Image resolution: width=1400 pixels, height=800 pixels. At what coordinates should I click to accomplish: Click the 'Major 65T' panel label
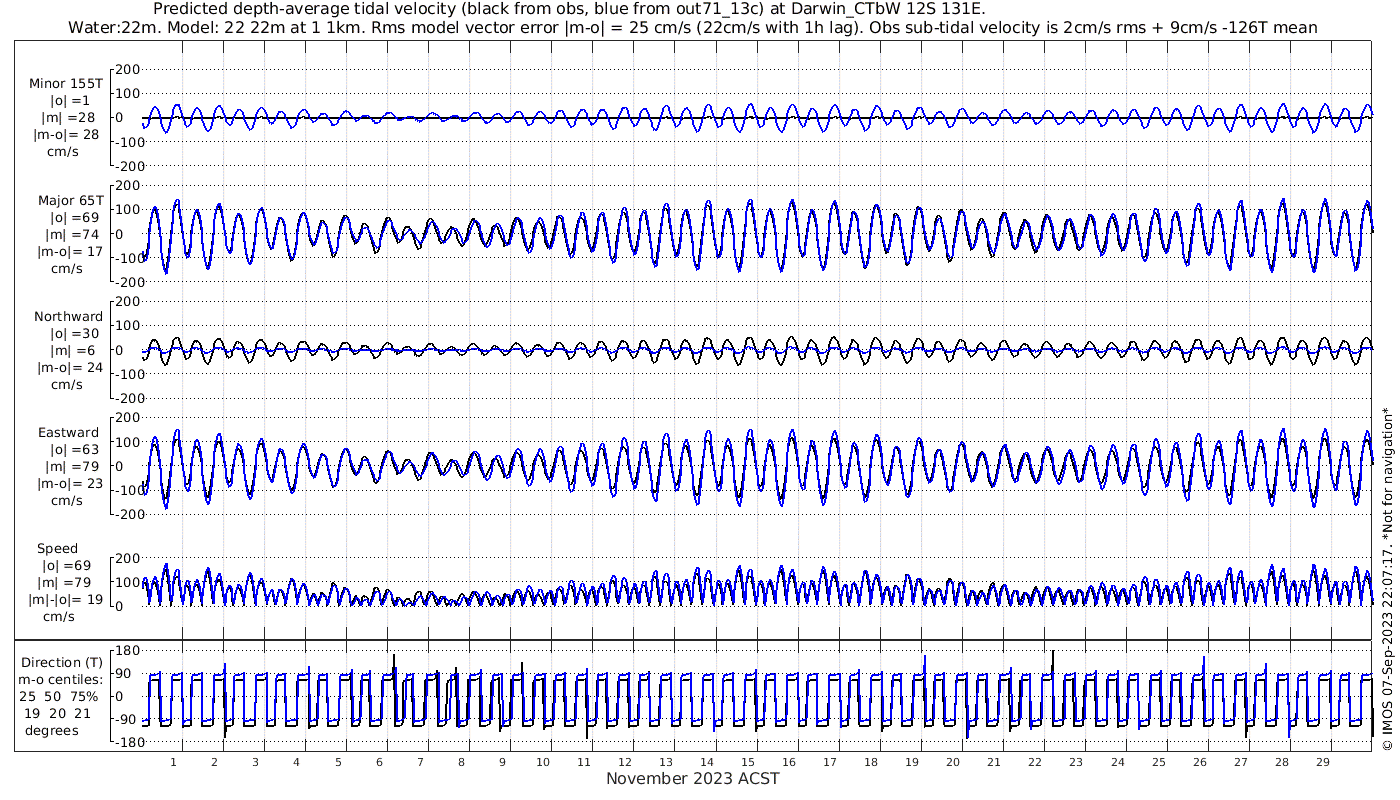tap(70, 200)
